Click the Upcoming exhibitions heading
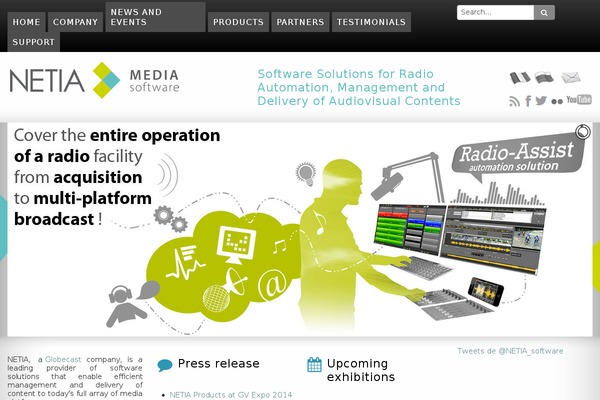 click(x=360, y=370)
